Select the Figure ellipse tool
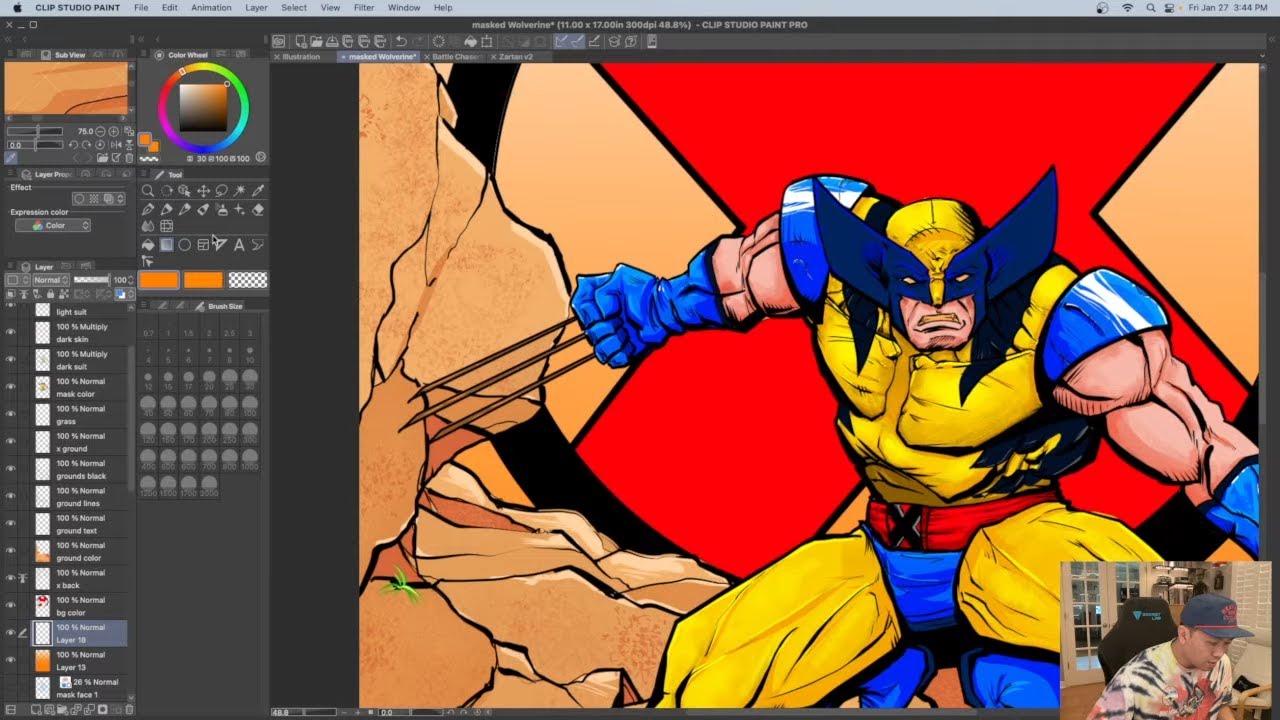 point(185,244)
